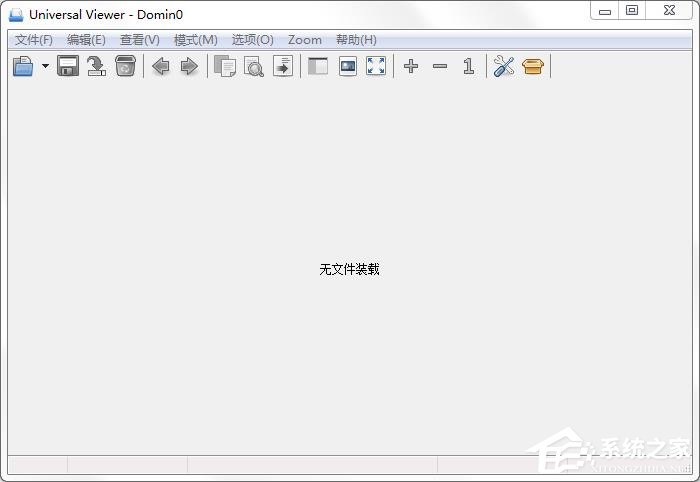The width and height of the screenshot is (700, 482).
Task: Click the Go to page arrow icon
Action: tap(283, 67)
